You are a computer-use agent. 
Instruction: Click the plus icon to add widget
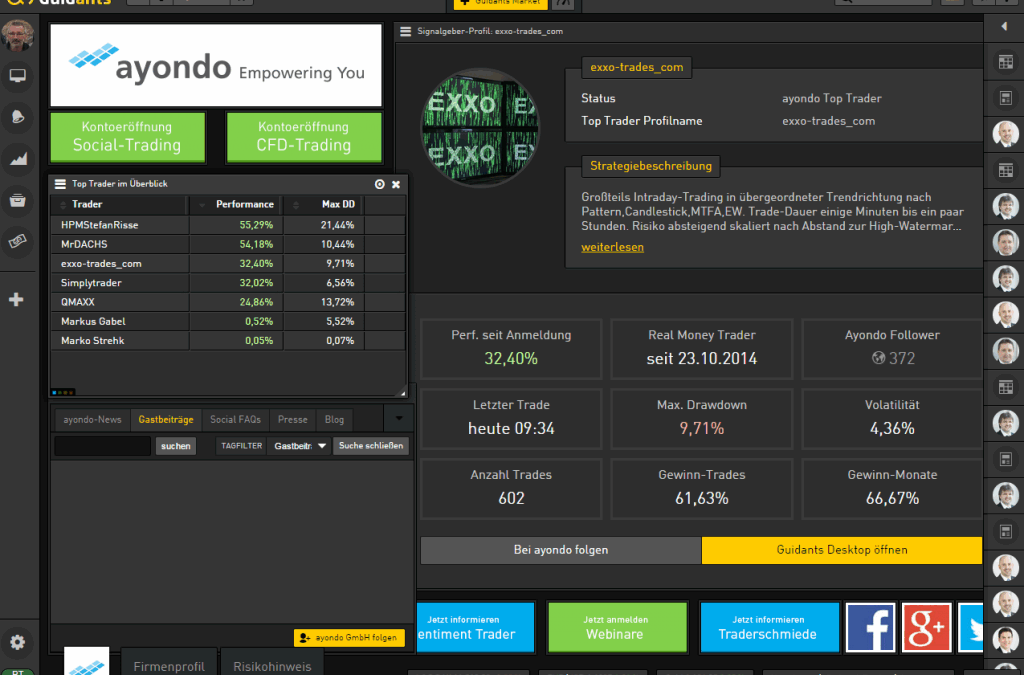(16, 299)
